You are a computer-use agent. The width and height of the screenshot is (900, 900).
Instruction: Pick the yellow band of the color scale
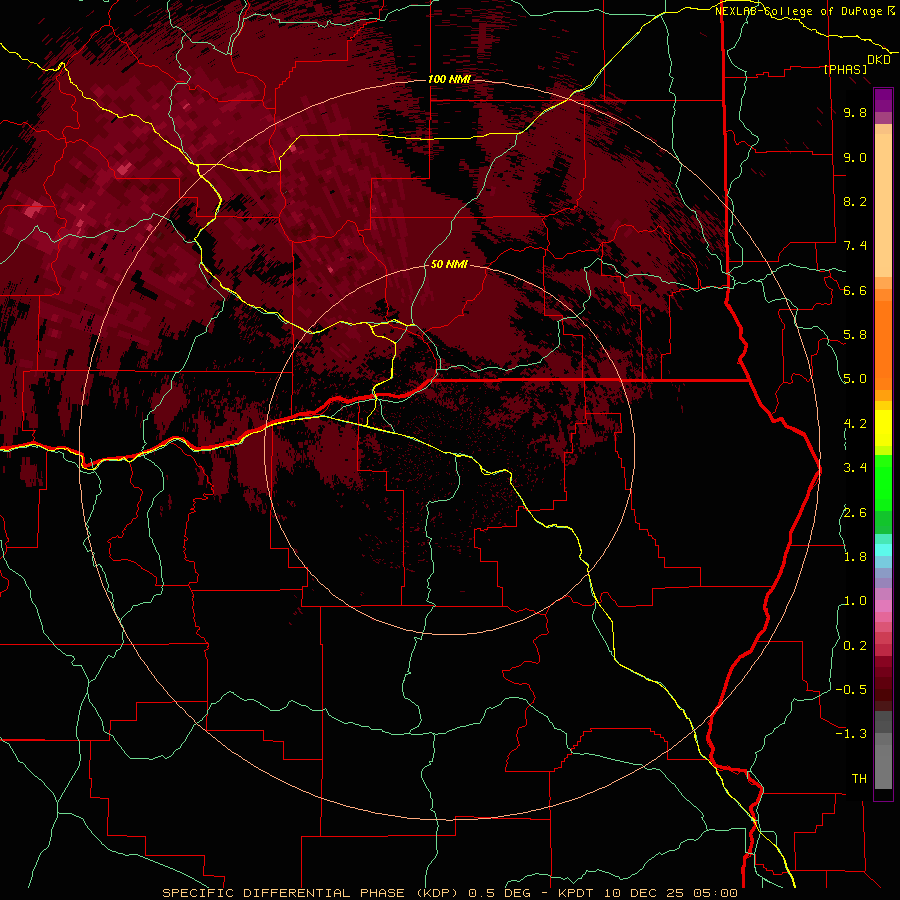pos(883,428)
